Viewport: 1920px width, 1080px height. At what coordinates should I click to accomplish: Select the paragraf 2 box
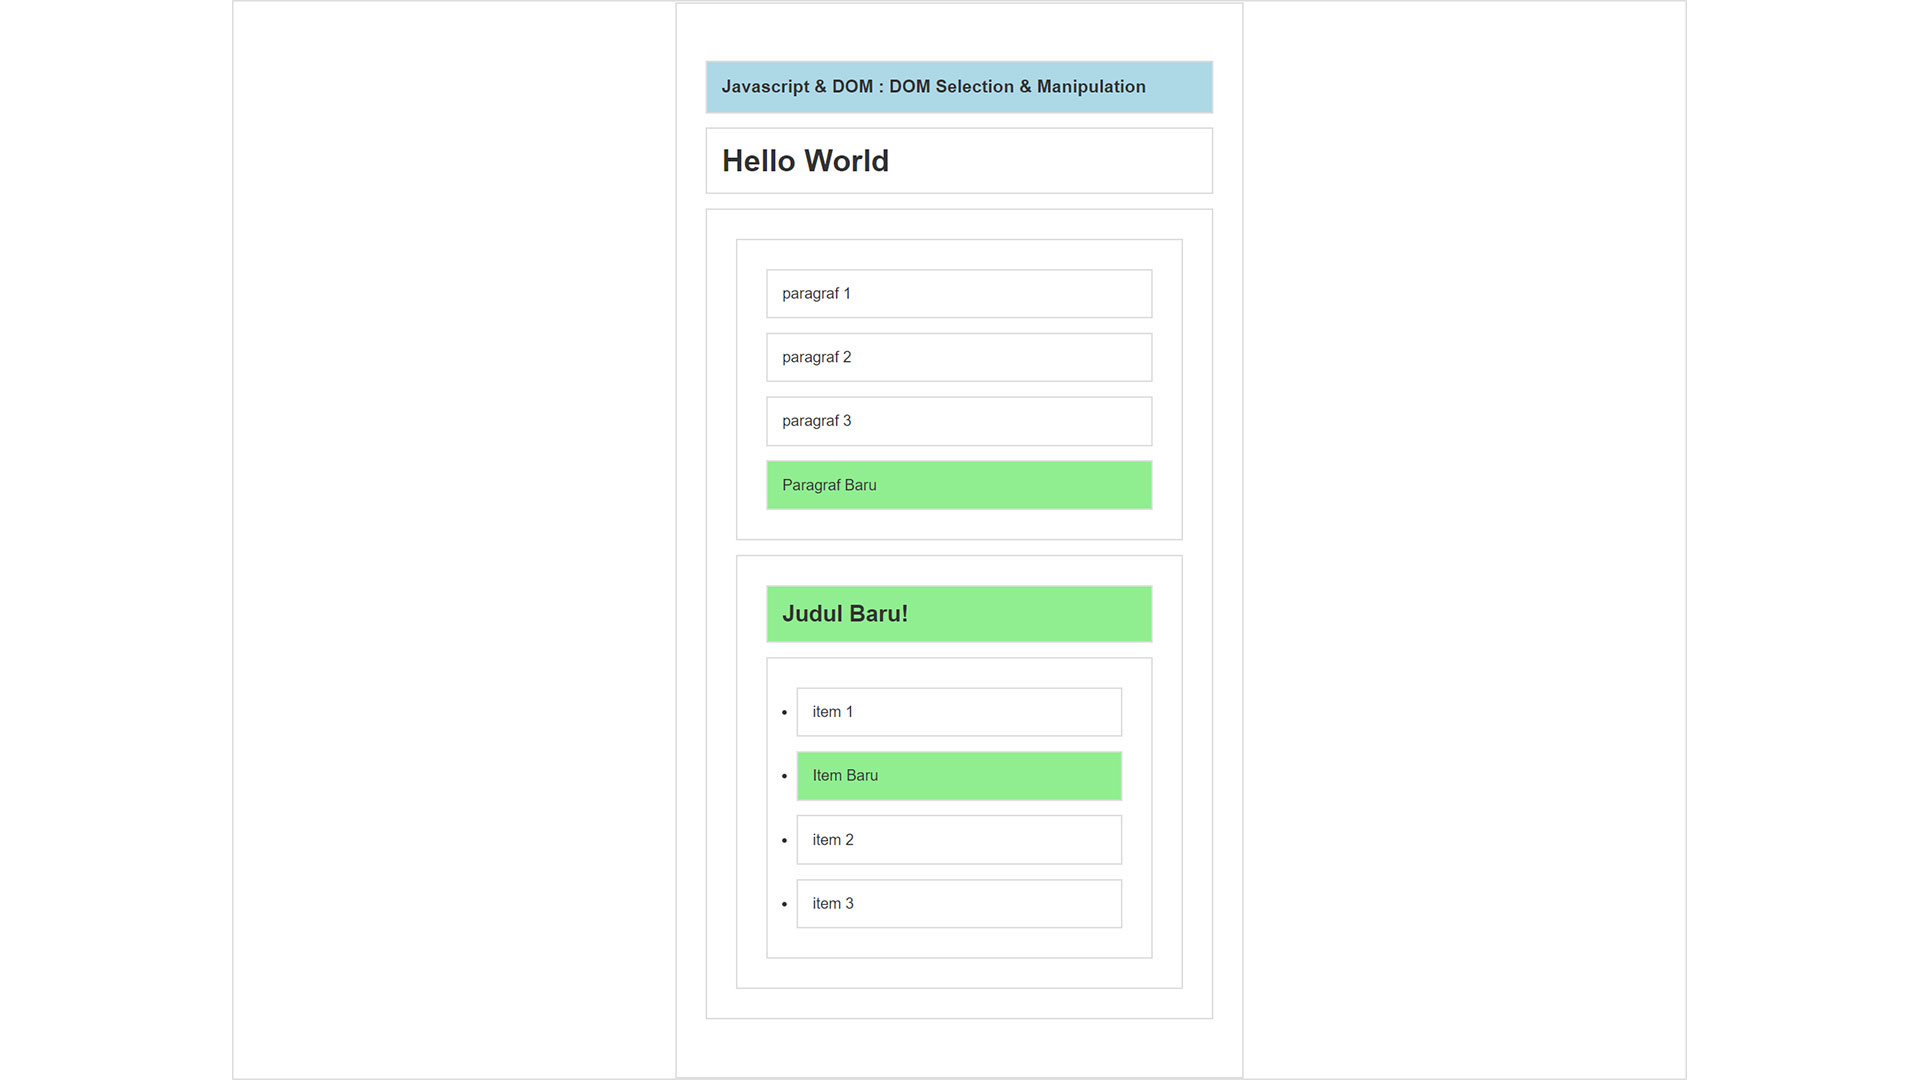(959, 357)
